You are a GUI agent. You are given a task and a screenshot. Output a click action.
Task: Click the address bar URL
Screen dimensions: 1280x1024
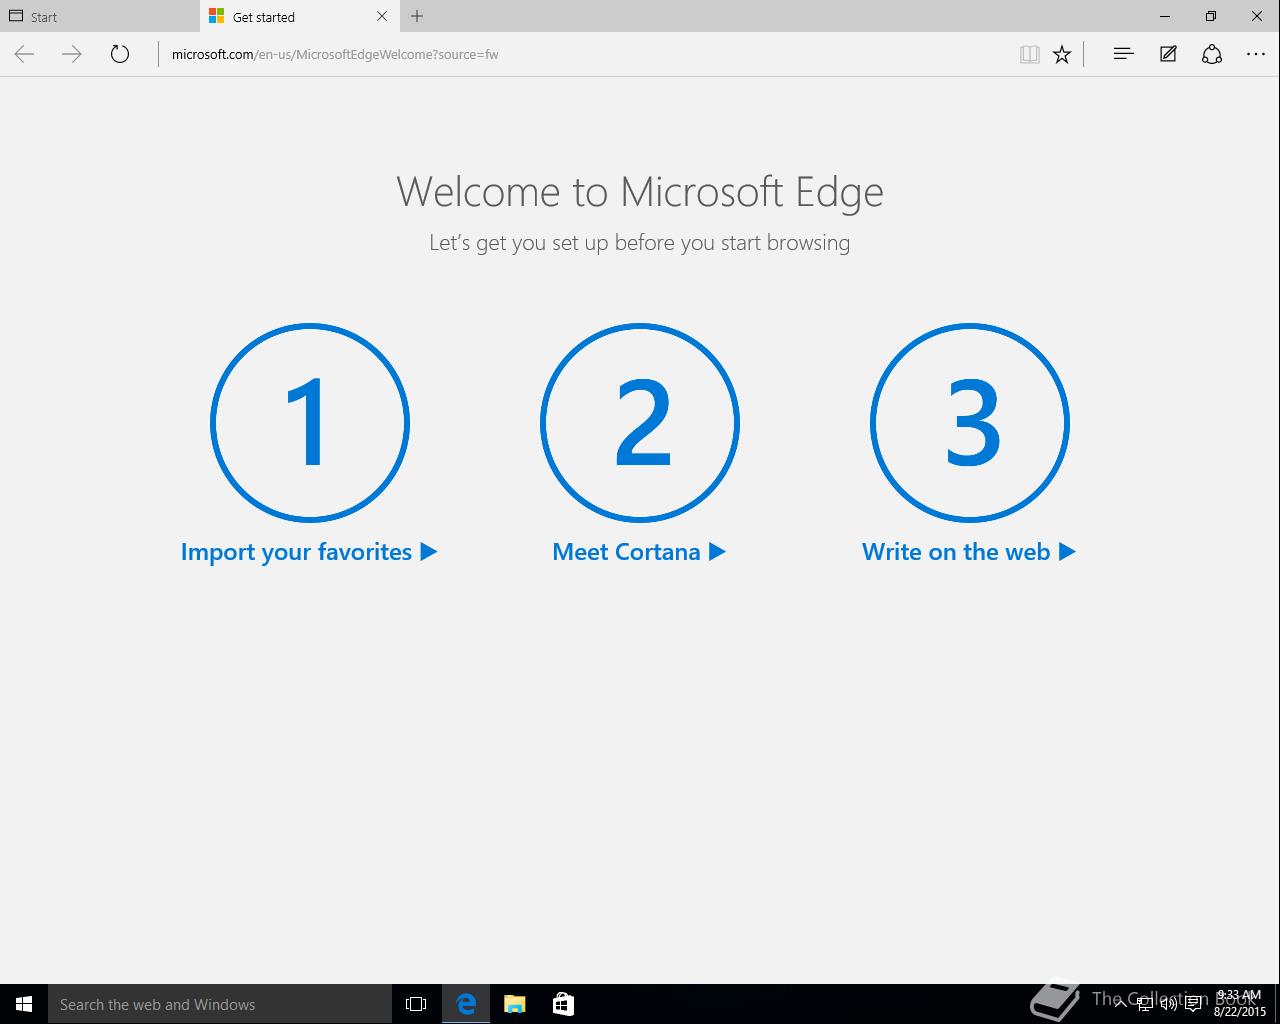[335, 54]
